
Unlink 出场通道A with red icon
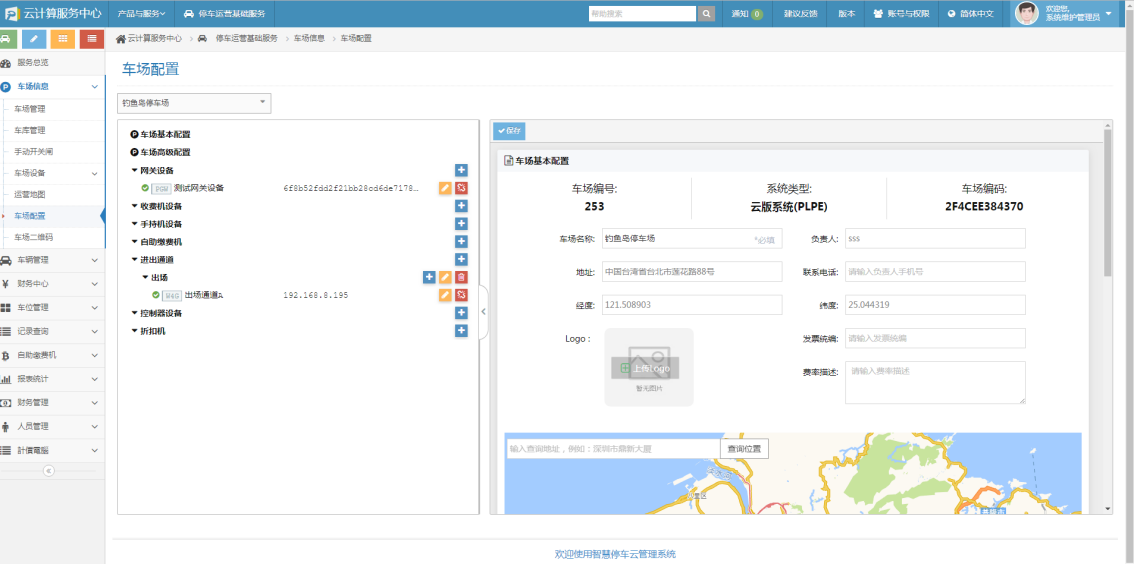coord(461,295)
